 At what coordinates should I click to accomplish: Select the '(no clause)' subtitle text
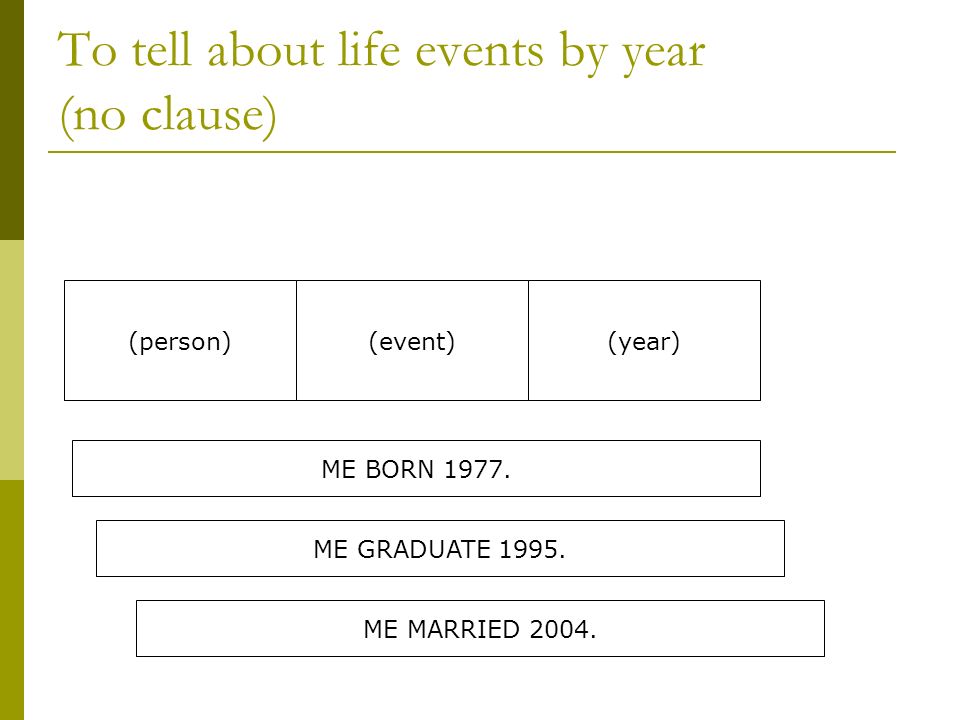(168, 116)
